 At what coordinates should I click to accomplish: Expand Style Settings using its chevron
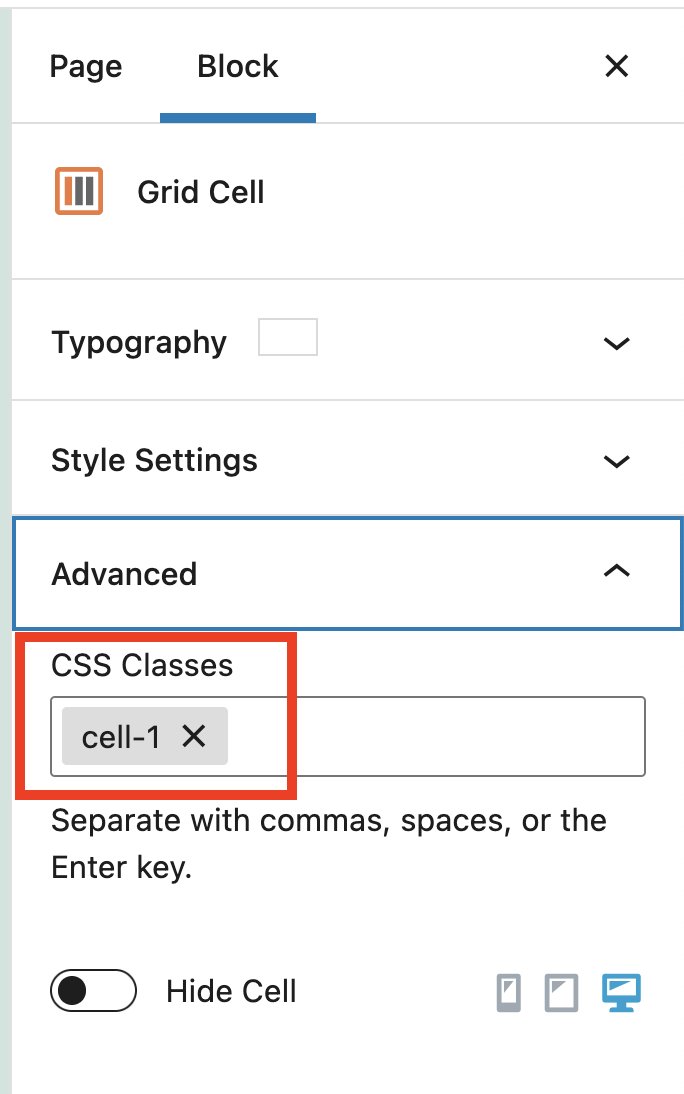pos(617,461)
